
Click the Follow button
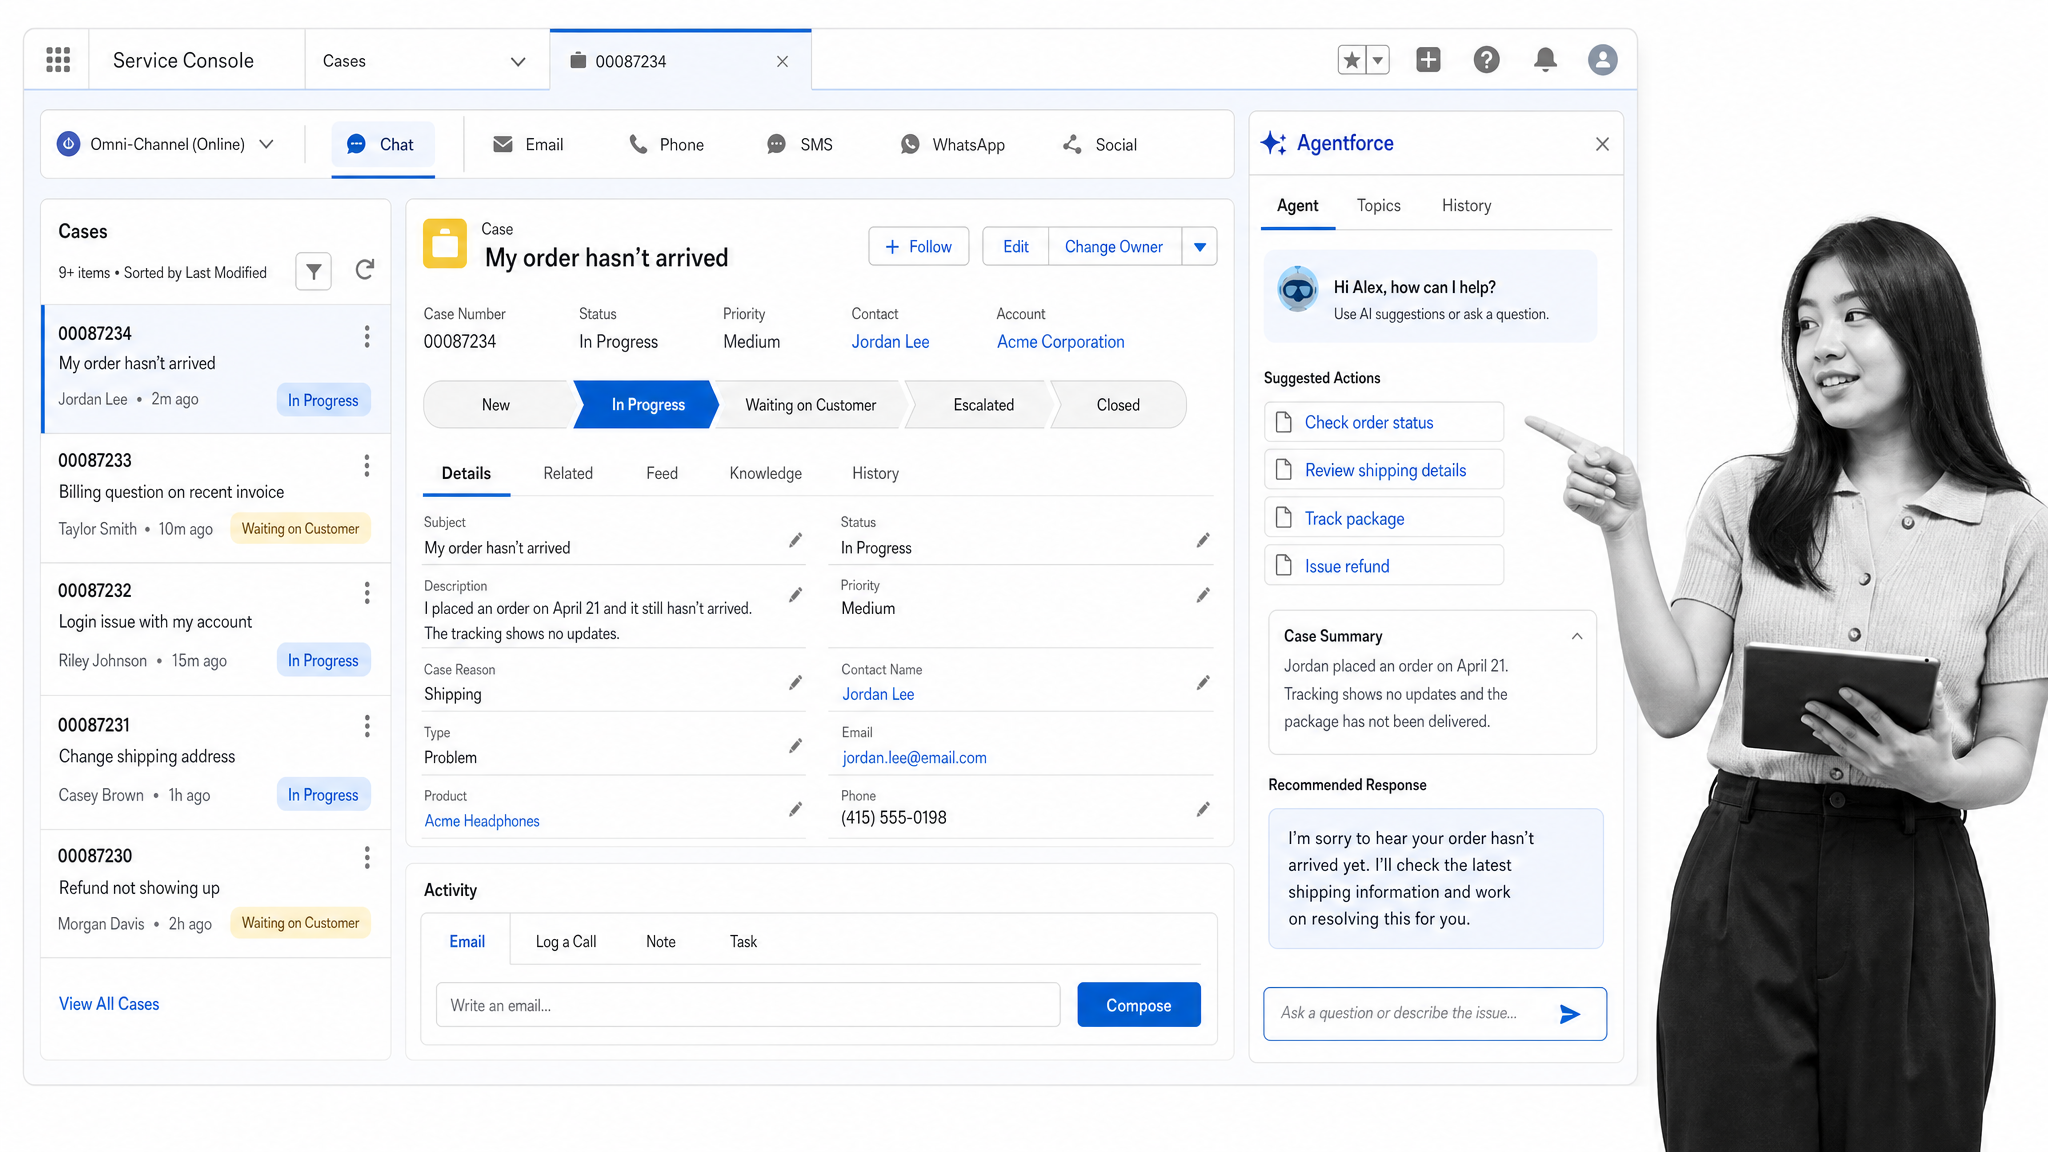point(919,246)
